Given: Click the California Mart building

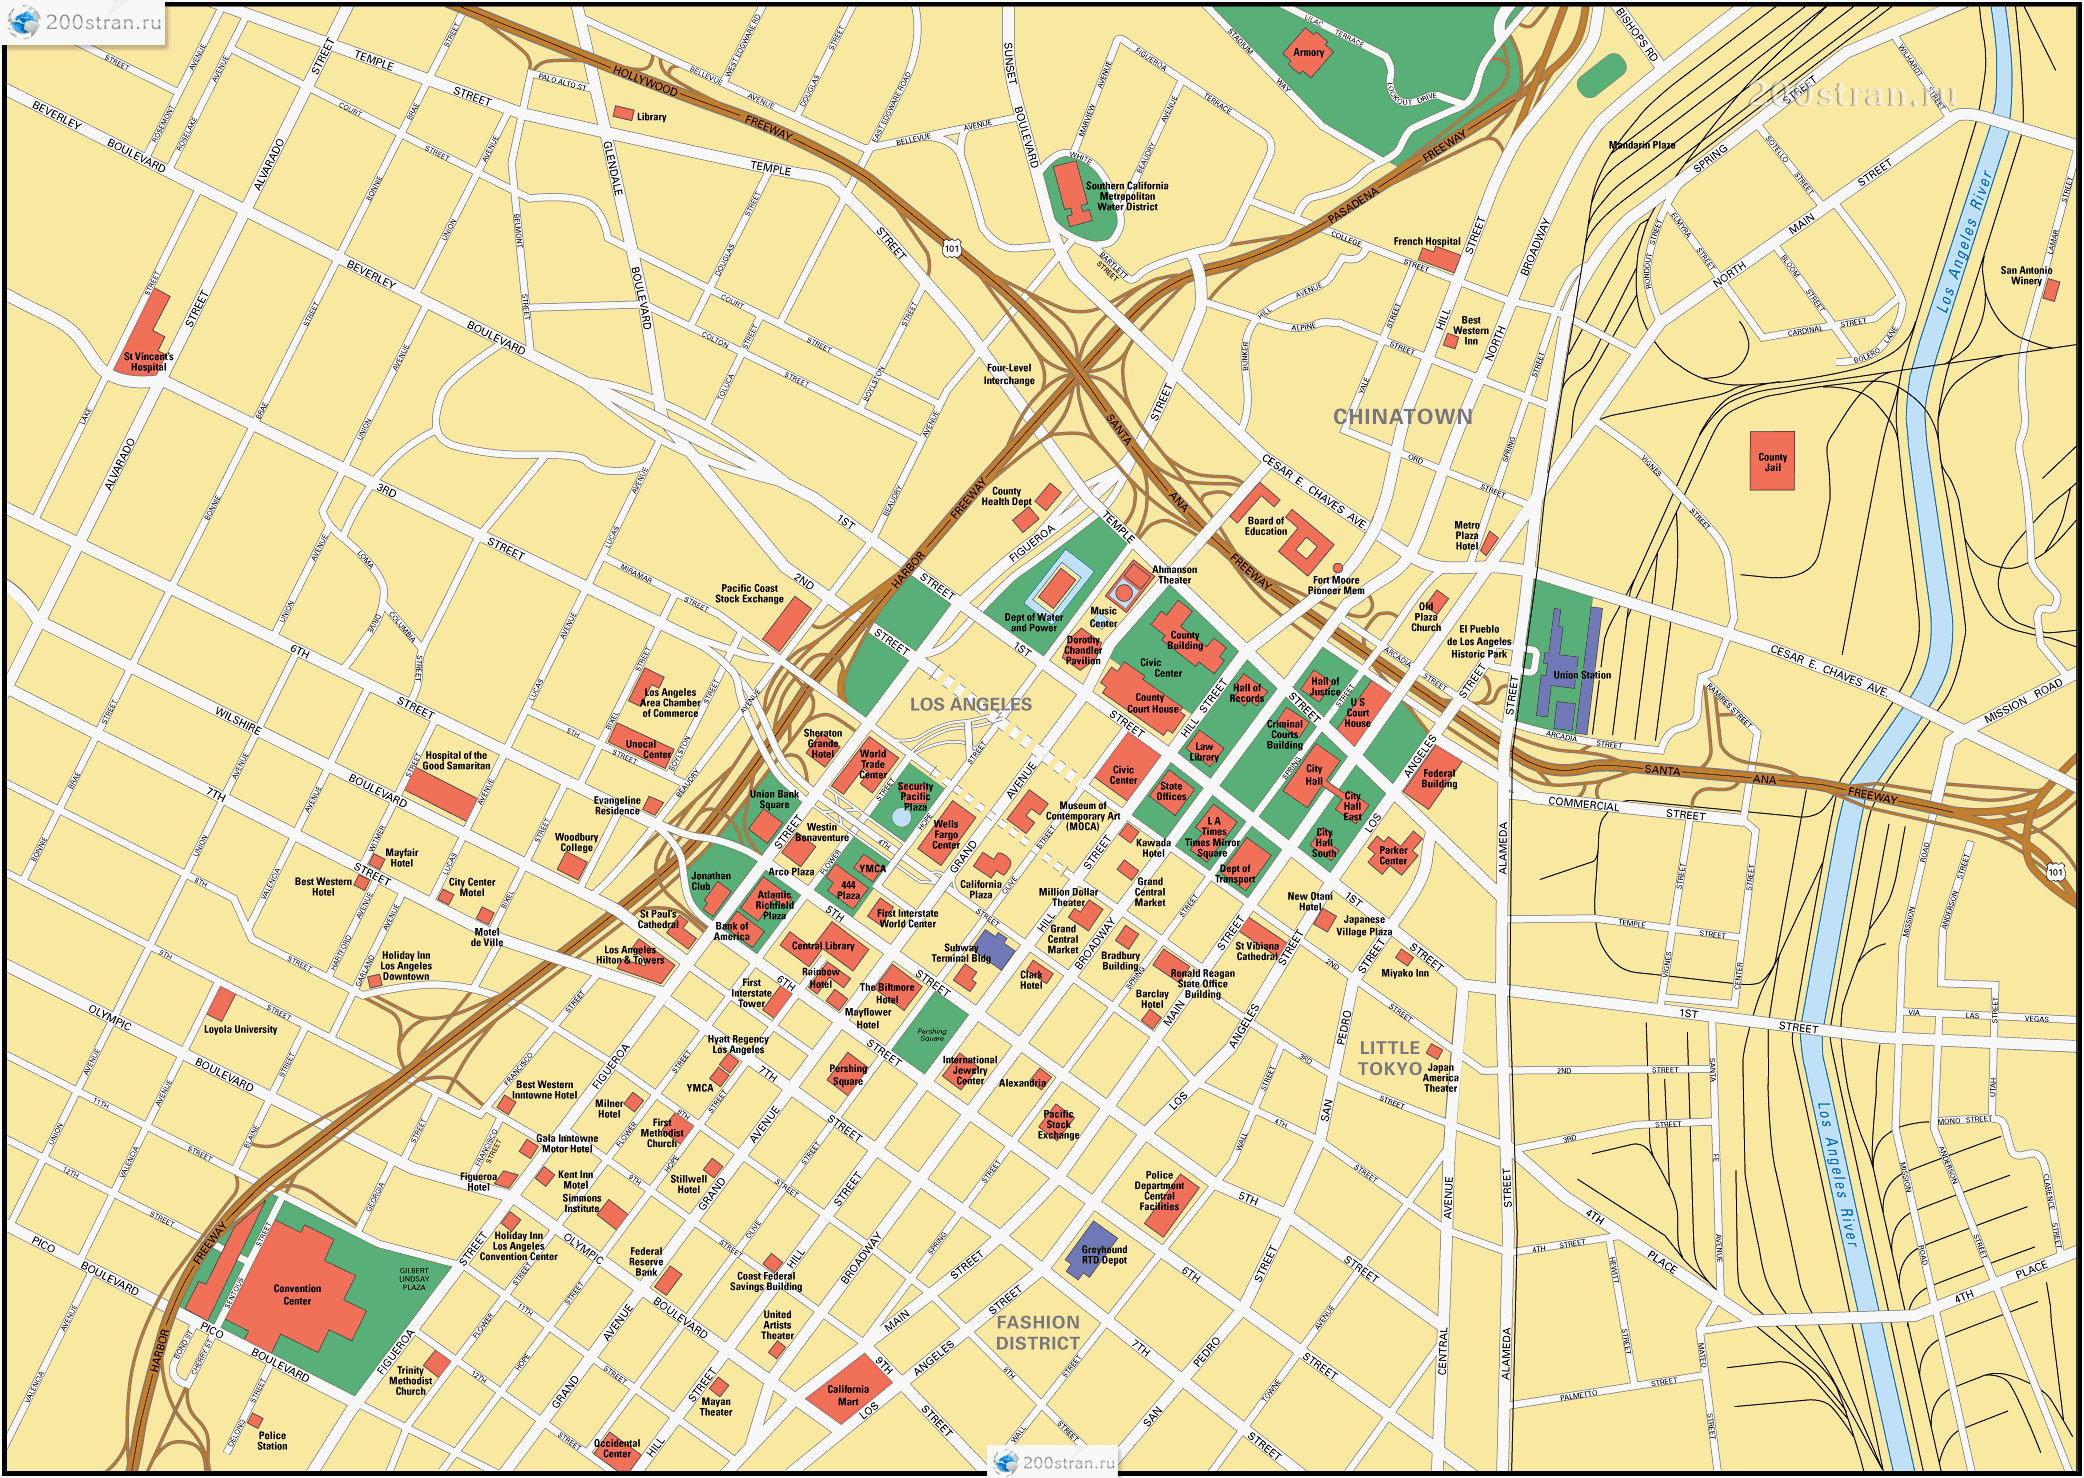Looking at the screenshot, I should pyautogui.click(x=848, y=1388).
